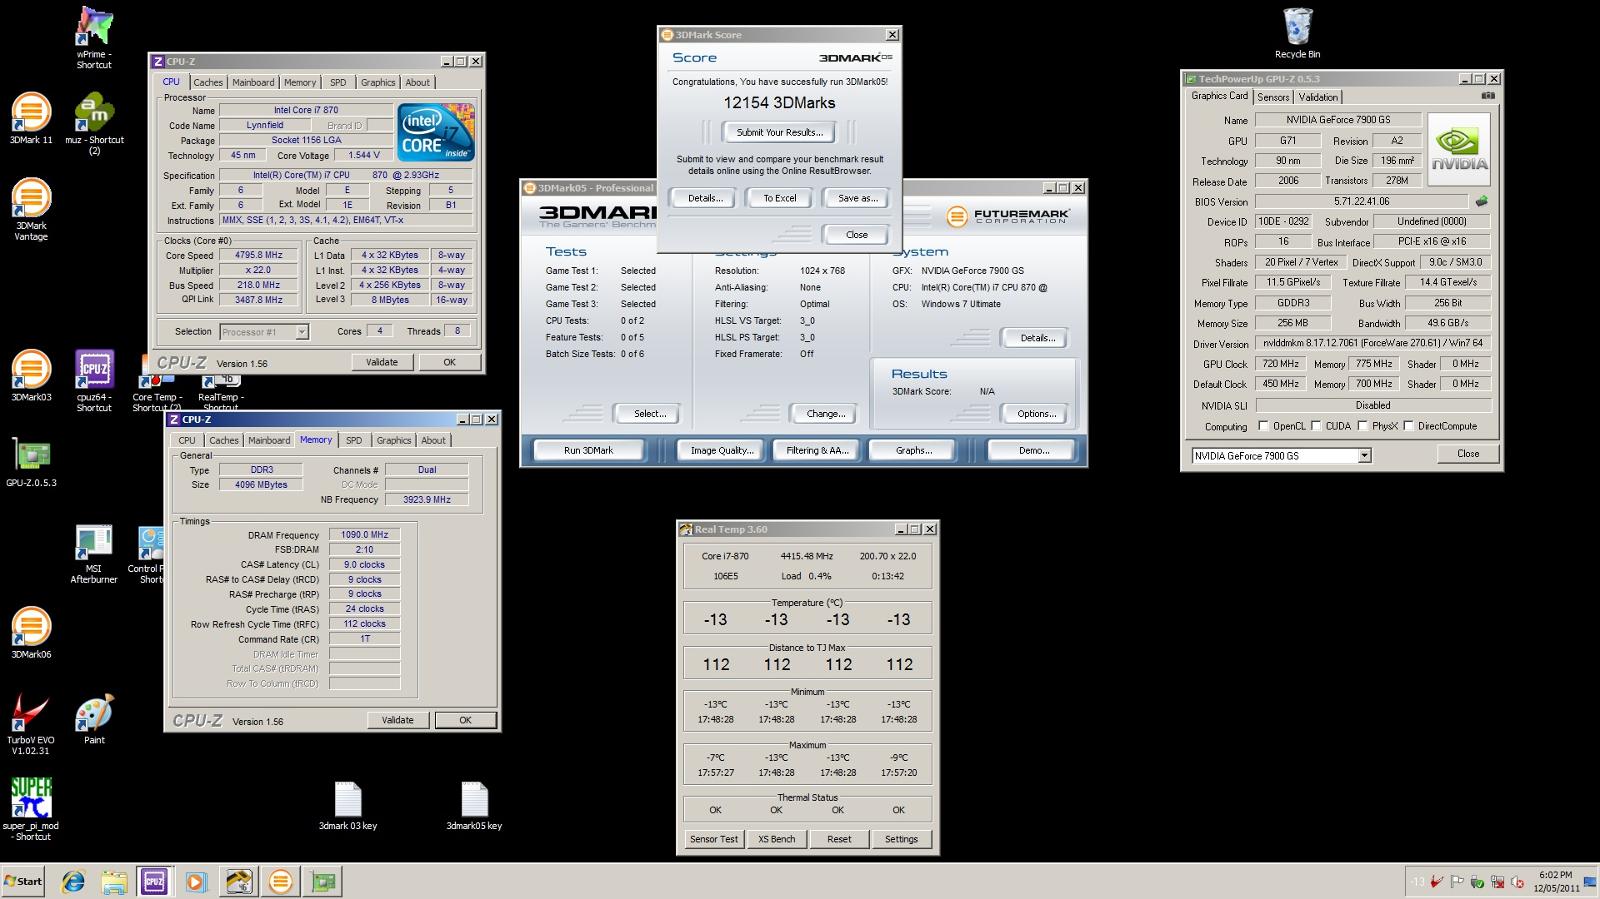Expand GPU selection dropdown in GPU-Z
The image size is (1600, 899).
pyautogui.click(x=1364, y=456)
